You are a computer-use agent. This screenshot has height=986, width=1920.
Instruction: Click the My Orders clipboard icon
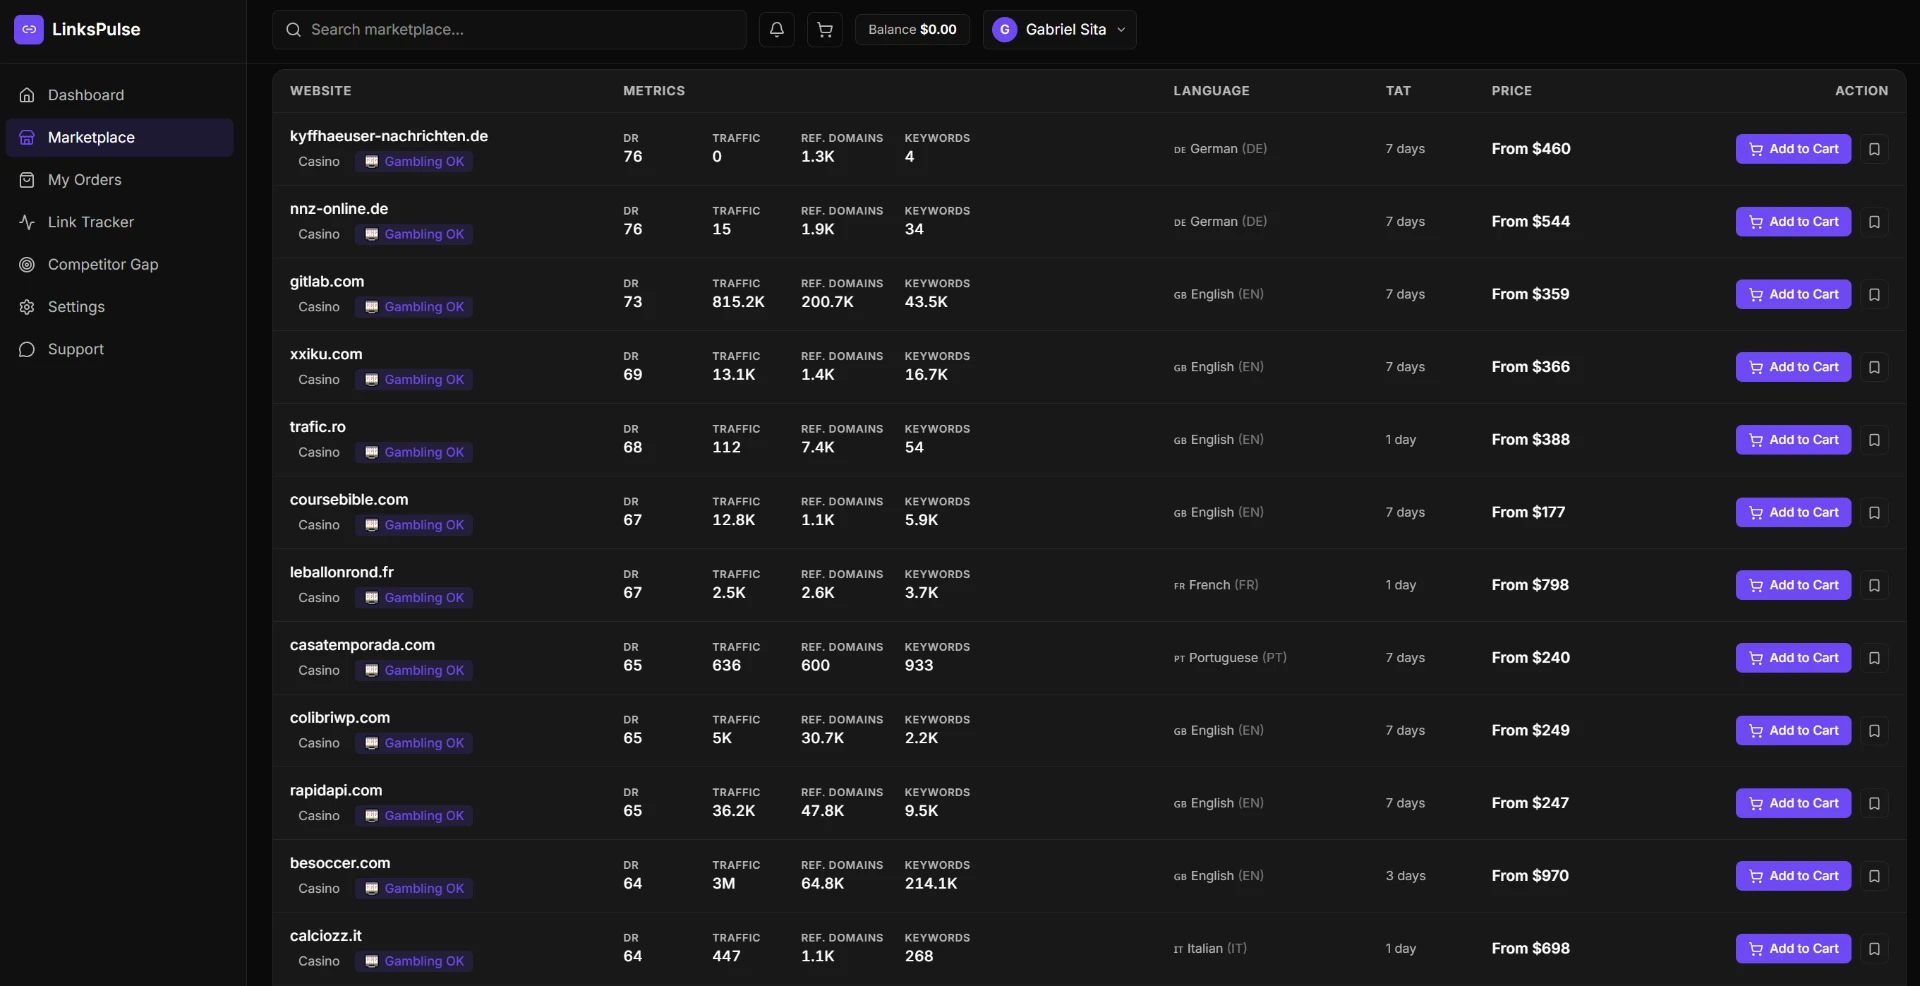tap(27, 180)
